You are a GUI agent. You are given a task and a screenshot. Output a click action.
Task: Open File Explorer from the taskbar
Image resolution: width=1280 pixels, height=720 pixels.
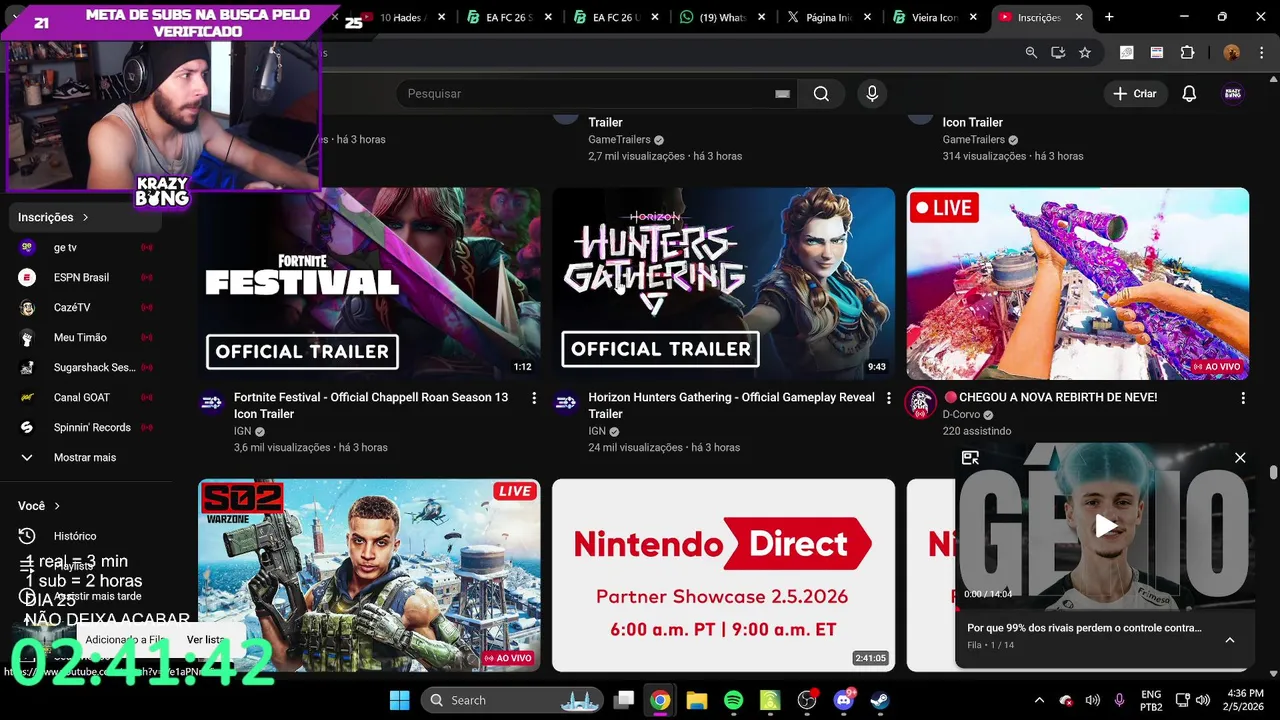697,700
